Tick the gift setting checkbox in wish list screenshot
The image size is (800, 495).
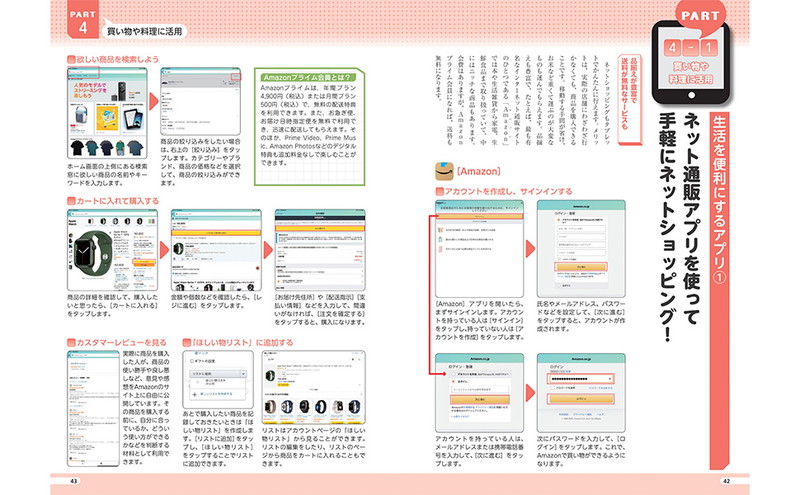pos(192,362)
